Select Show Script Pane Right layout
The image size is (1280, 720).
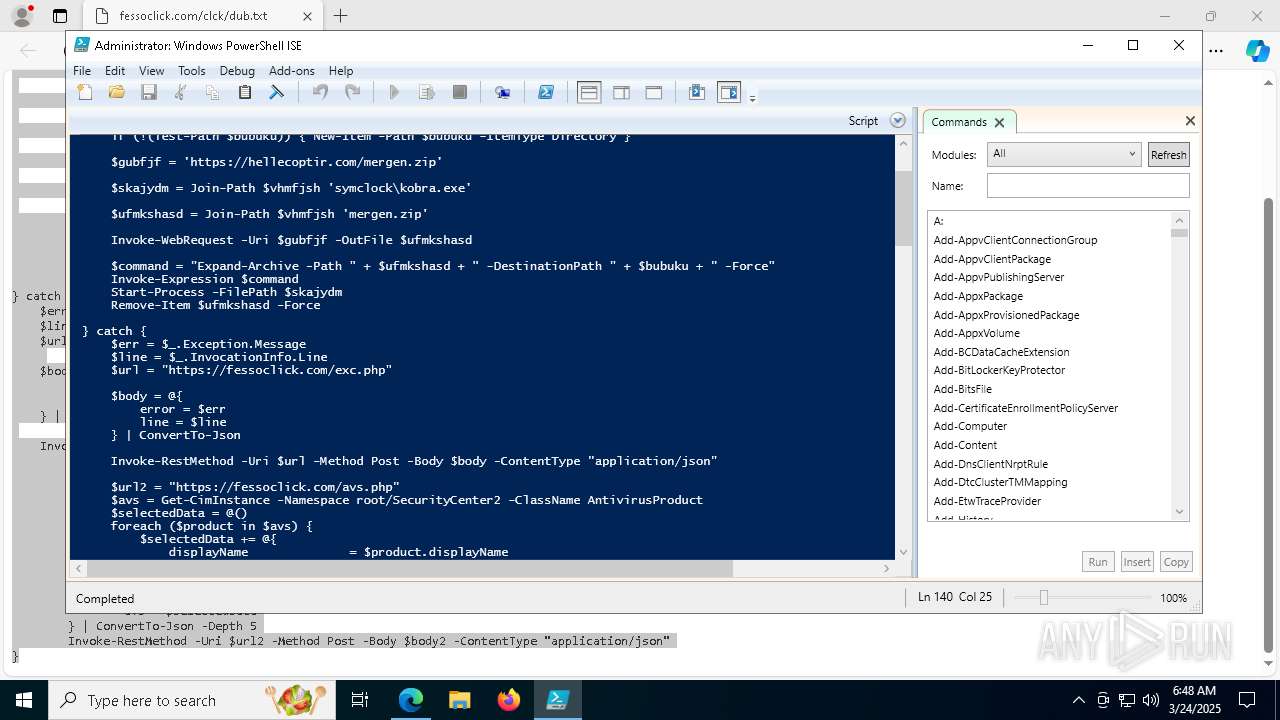[x=621, y=93]
